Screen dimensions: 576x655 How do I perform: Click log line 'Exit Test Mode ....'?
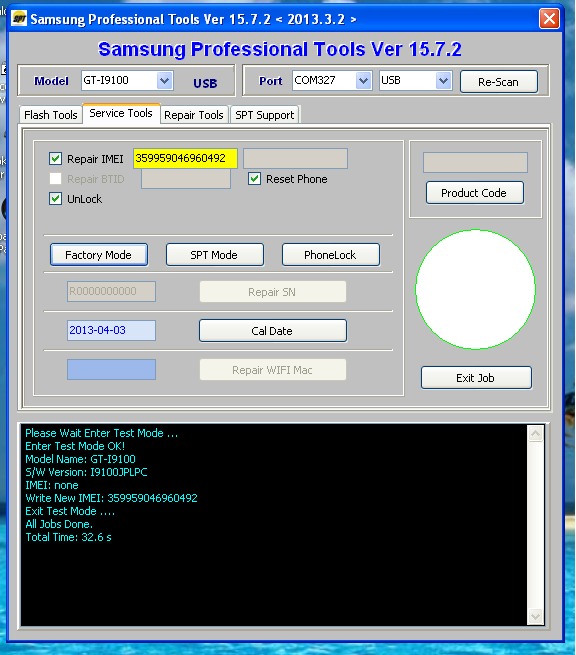(x=70, y=511)
